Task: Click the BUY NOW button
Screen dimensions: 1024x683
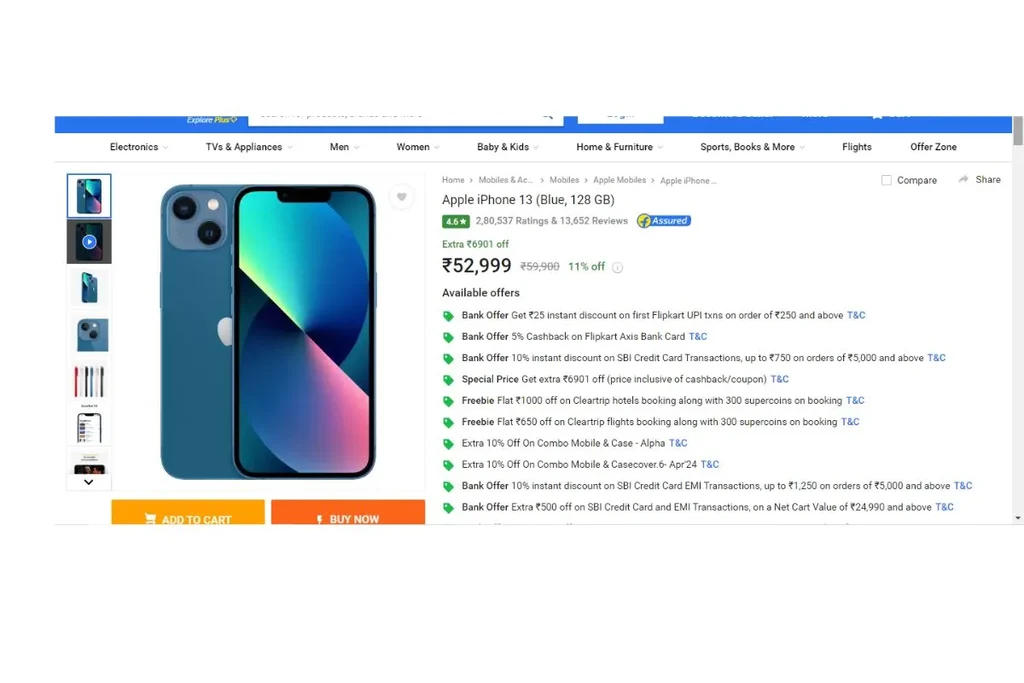Action: (x=348, y=512)
